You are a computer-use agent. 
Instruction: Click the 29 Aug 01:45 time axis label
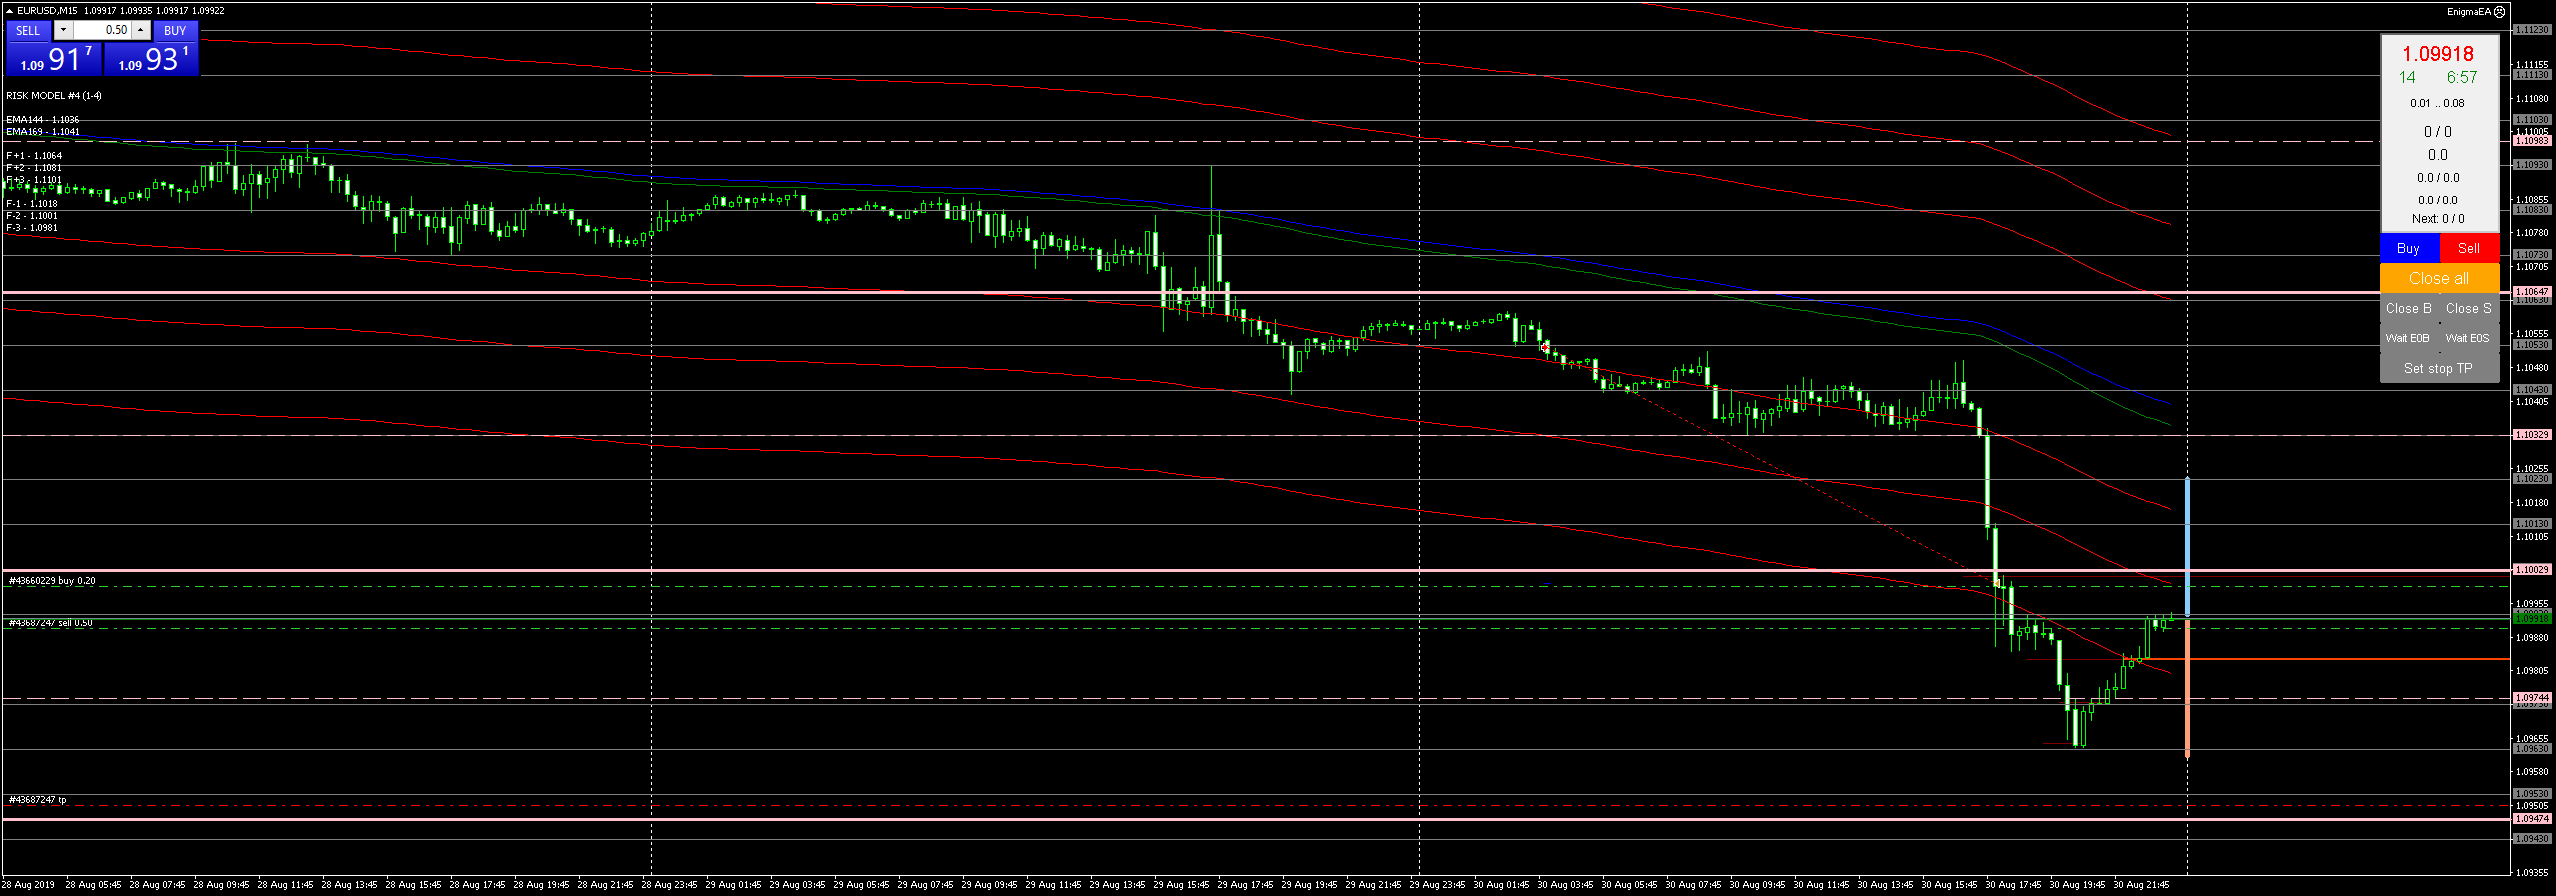coord(733,885)
